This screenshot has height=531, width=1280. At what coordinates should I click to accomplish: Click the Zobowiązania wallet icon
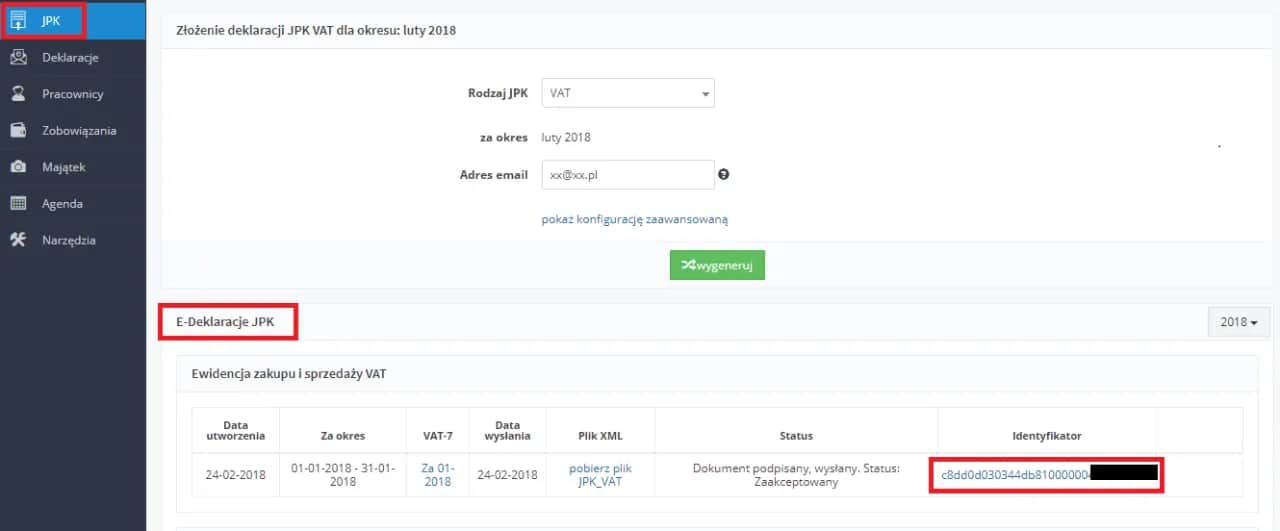[x=18, y=131]
